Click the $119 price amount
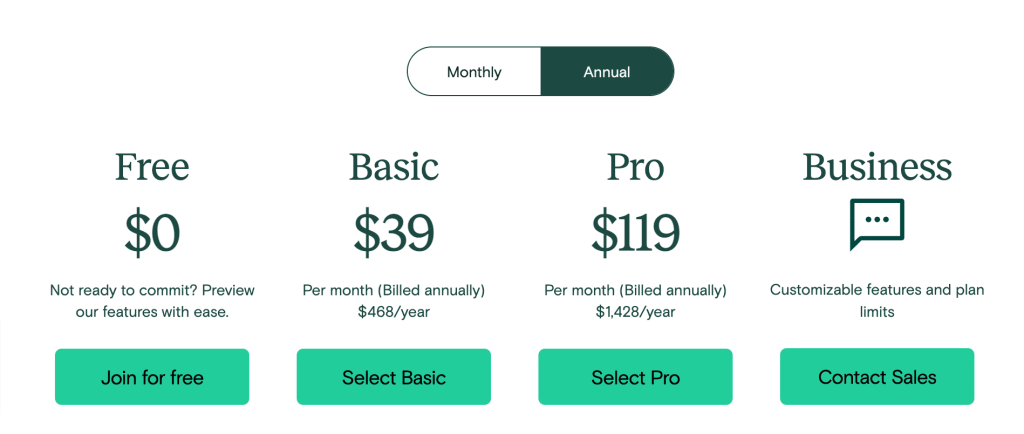This screenshot has height=434, width=1024. coord(635,233)
